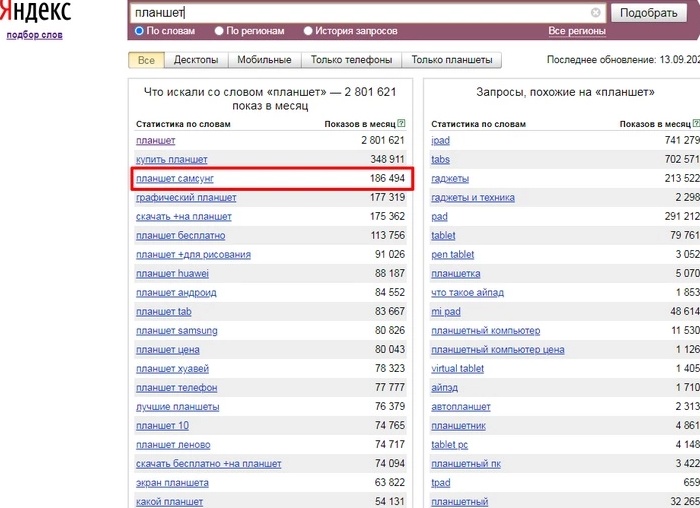Open the help icon beside the left "Показов в месяц" header
Screen dimensions: 700x508
point(401,123)
